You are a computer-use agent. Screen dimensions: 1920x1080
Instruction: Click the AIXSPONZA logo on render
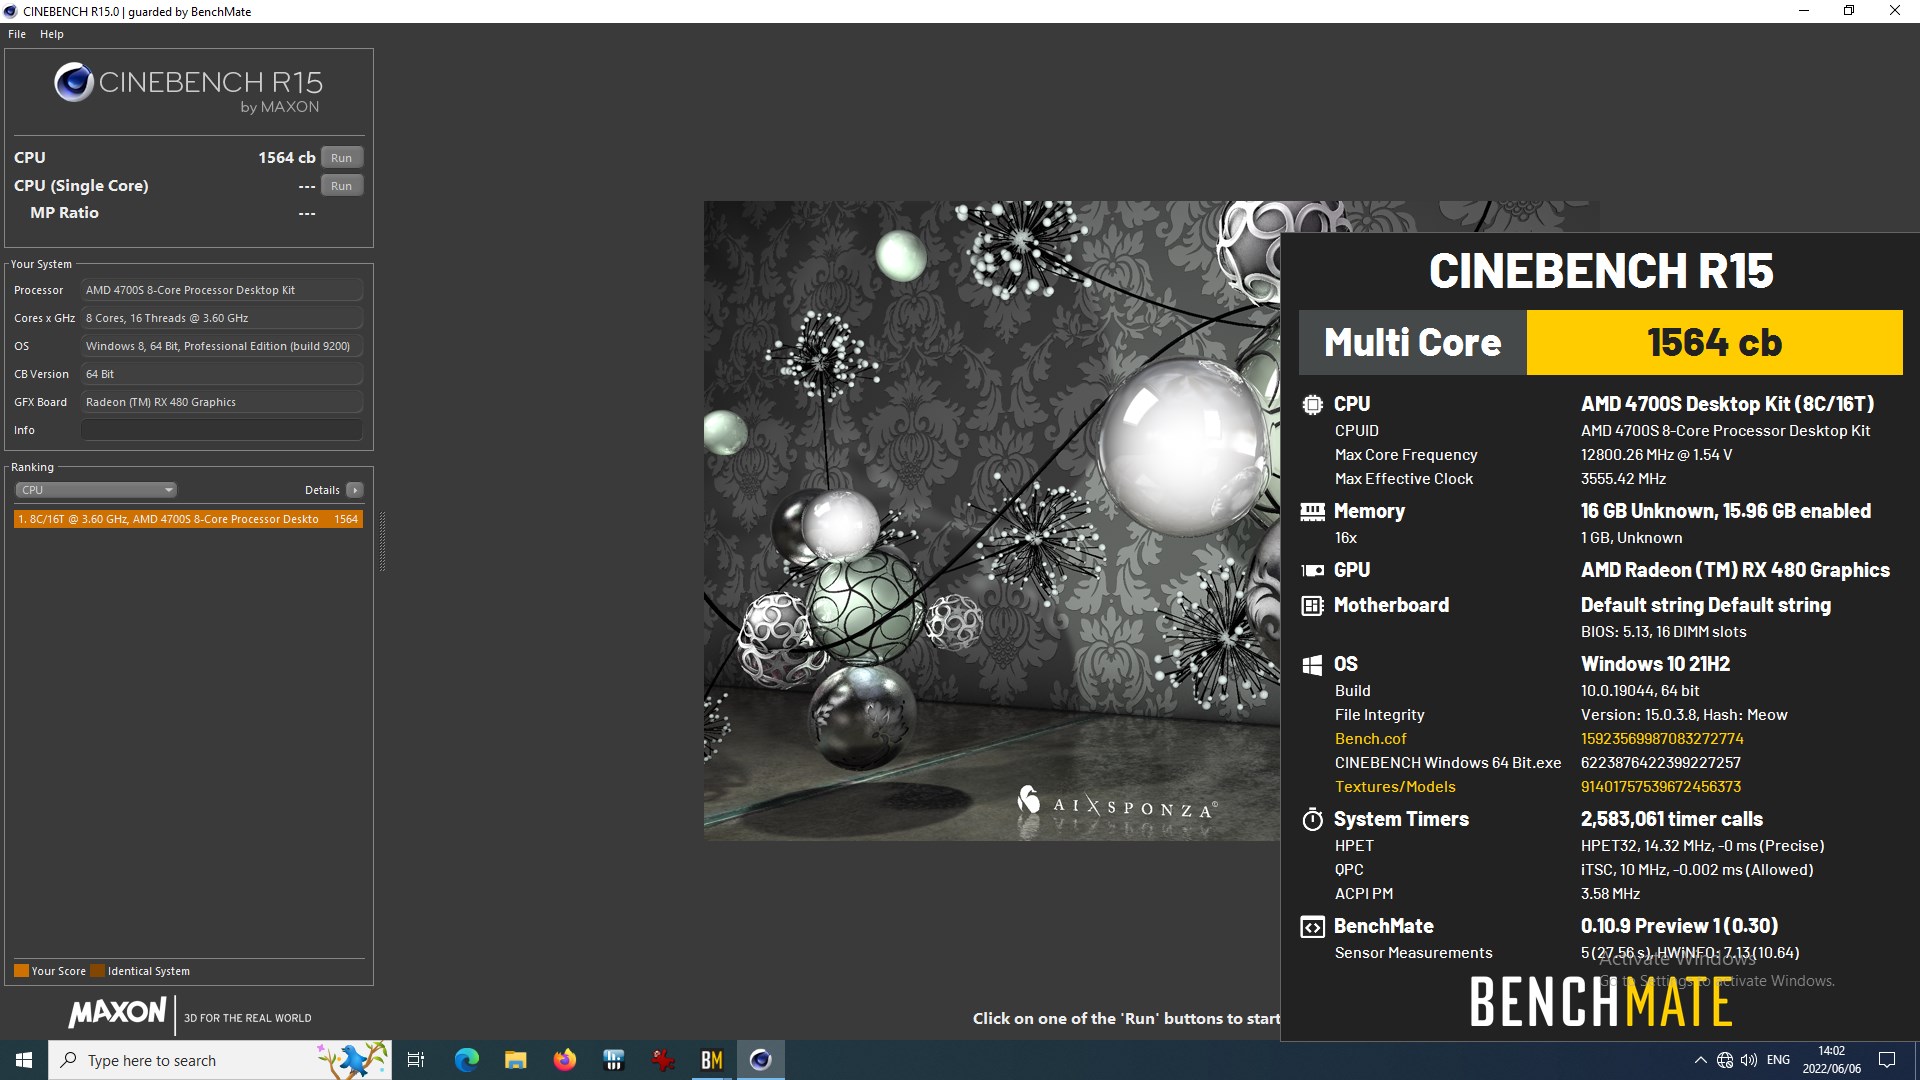click(x=1116, y=803)
